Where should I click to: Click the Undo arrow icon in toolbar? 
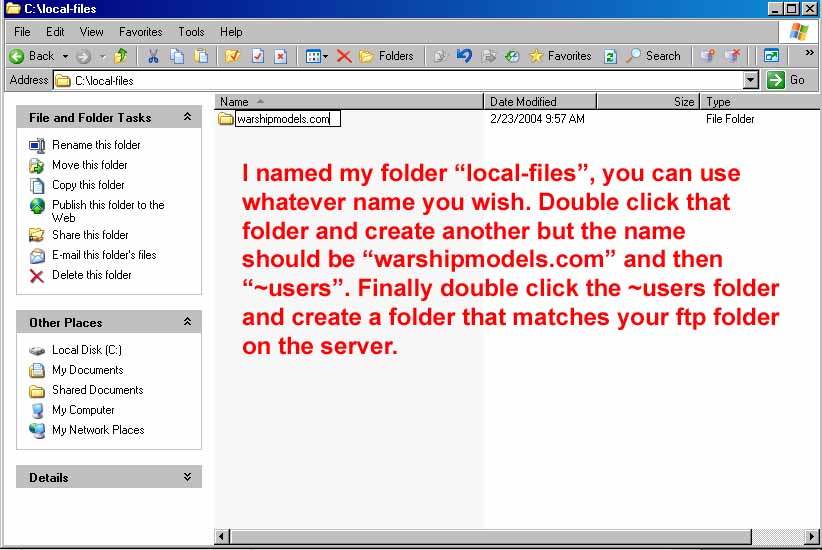464,56
